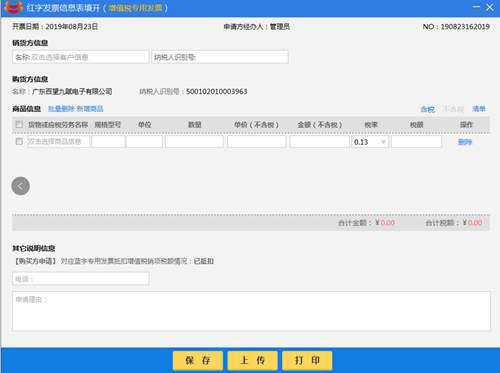Image resolution: width=500 pixels, height=373 pixels.
Task: Click the 金额(不含税) cell in first row
Action: [x=320, y=142]
